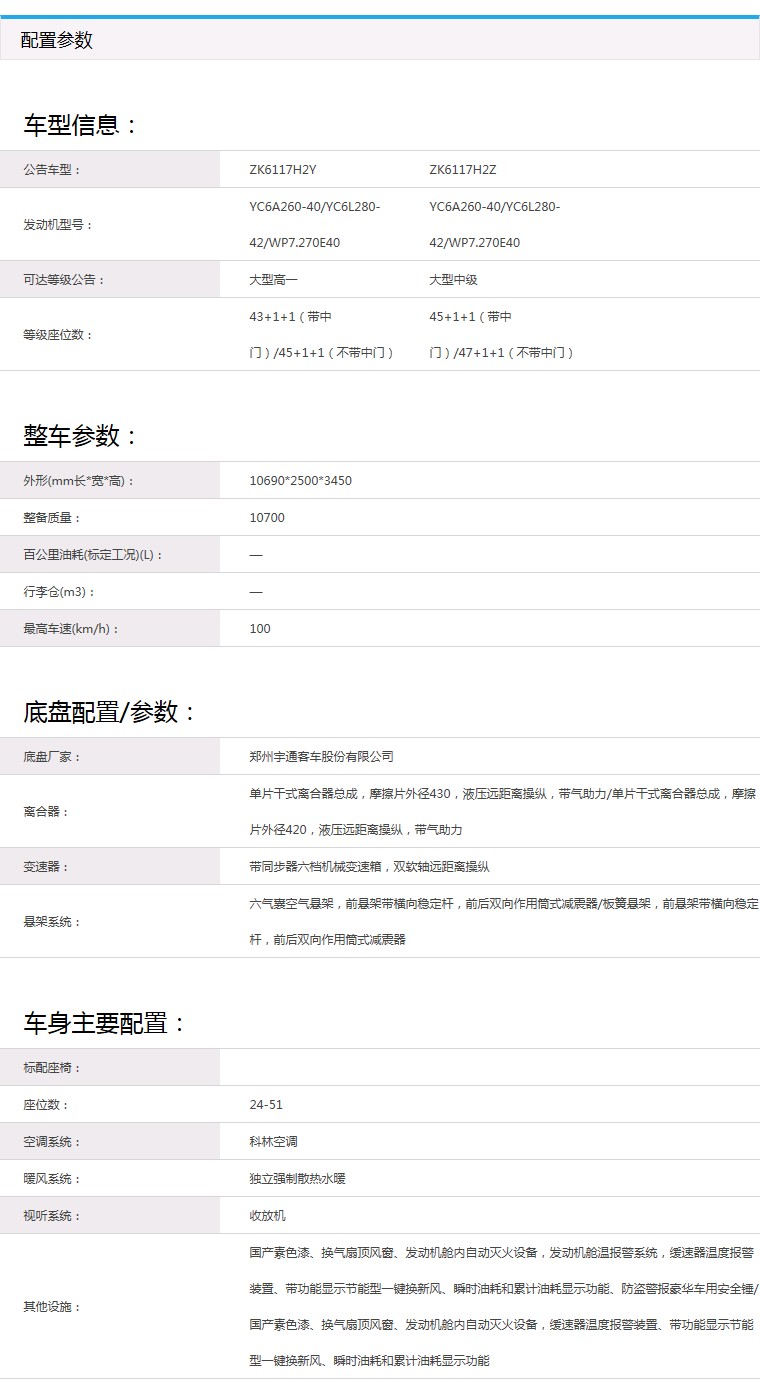Image resolution: width=760 pixels, height=1380 pixels.
Task: Click the 车身主要配置 section heading
Action: pyautogui.click(x=104, y=1023)
